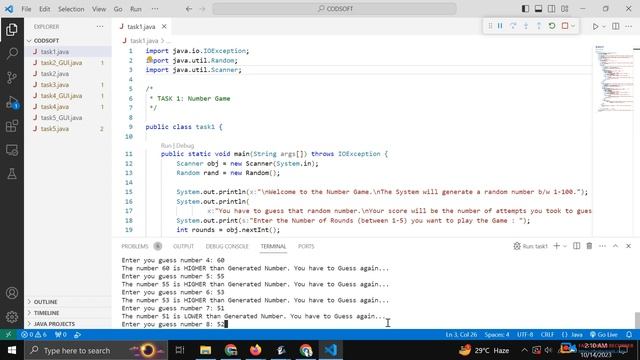Open the Edit menu
Screen dimensions: 640x360
[x=44, y=9]
